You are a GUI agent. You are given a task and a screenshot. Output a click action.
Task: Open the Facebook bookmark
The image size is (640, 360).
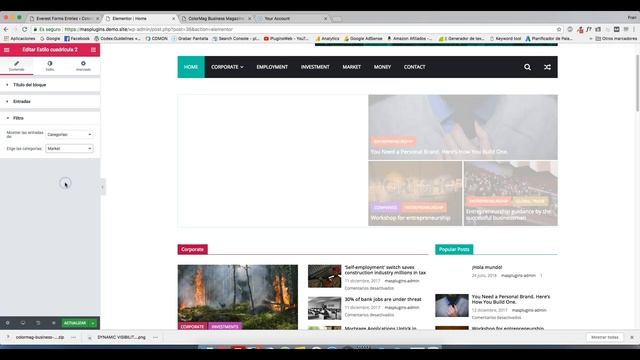coord(77,38)
